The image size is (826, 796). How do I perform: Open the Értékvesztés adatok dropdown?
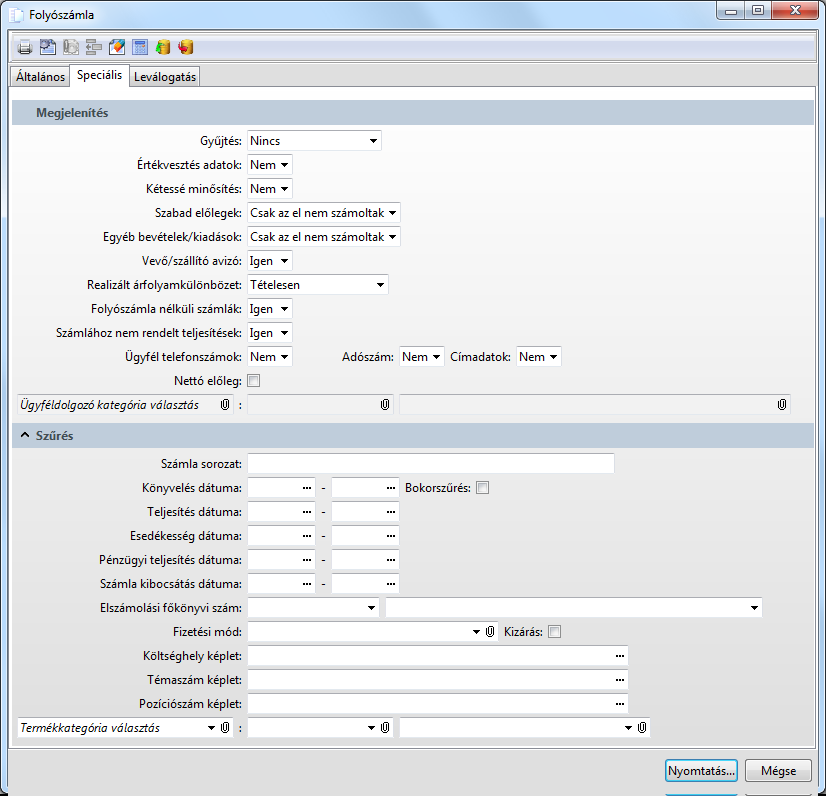point(270,165)
